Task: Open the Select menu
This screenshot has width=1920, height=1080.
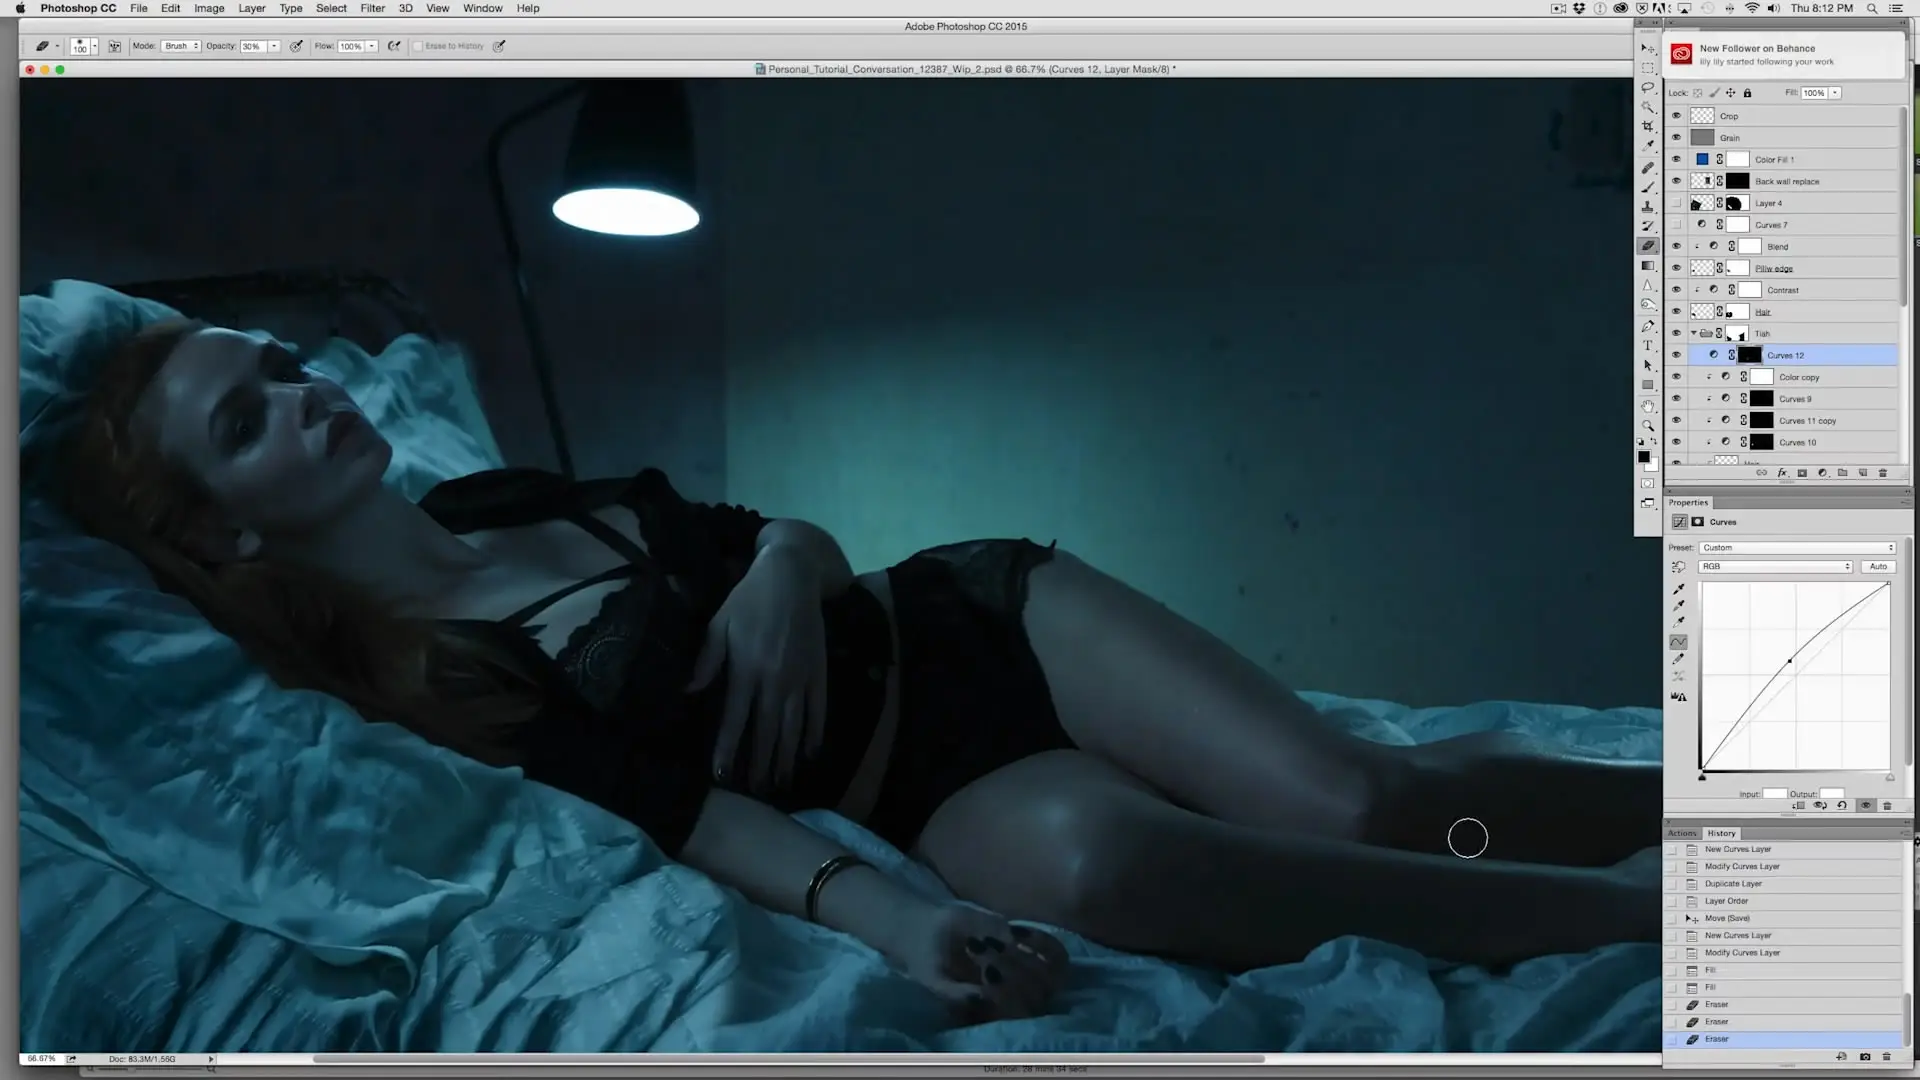Action: [x=331, y=8]
